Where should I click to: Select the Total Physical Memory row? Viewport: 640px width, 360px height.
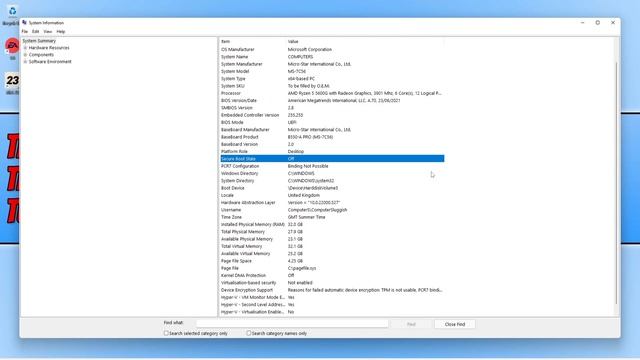click(332, 232)
